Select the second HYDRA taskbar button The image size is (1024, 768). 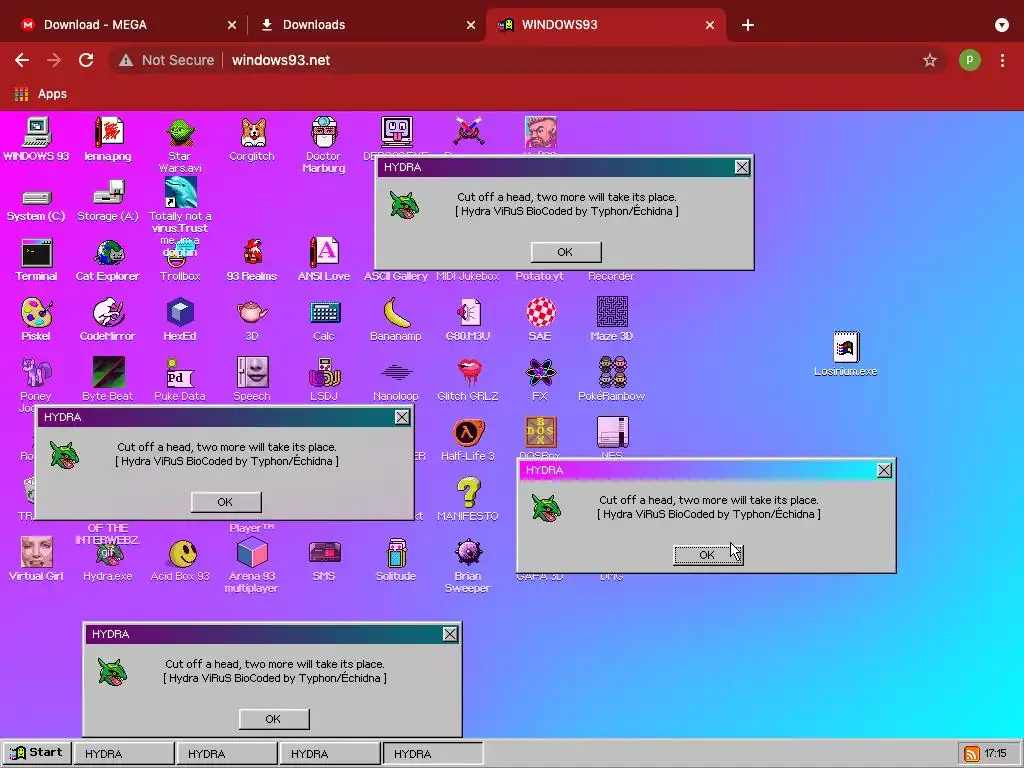pyautogui.click(x=227, y=754)
